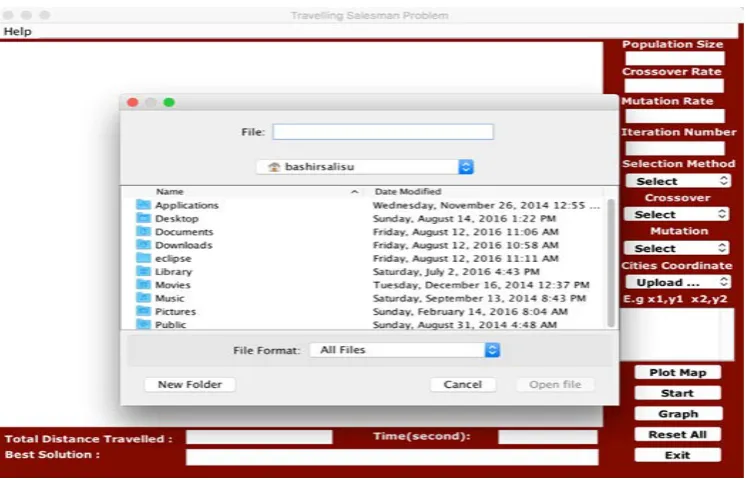Click the Time(second) output field

point(548,437)
